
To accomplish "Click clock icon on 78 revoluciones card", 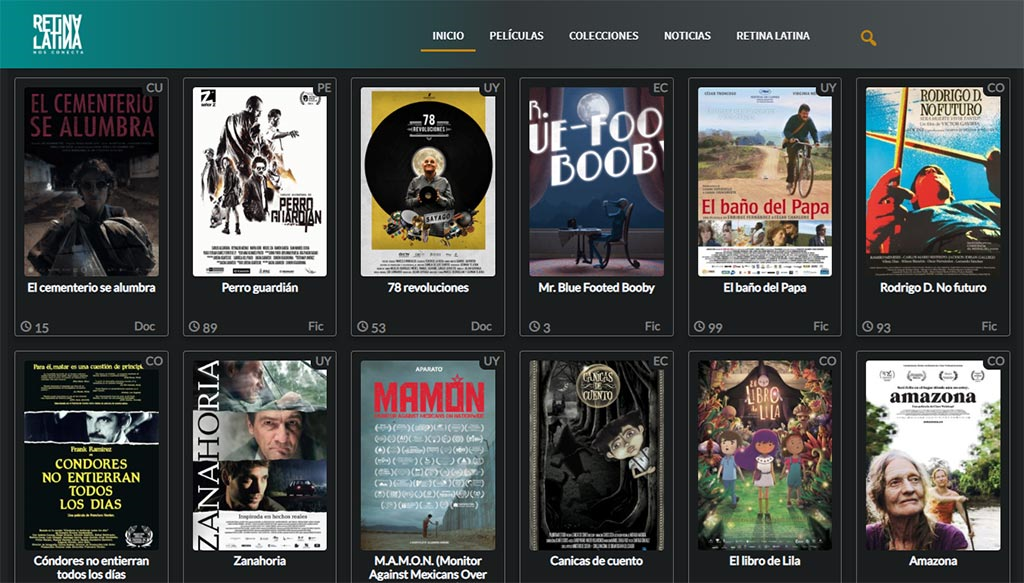I will click(363, 326).
